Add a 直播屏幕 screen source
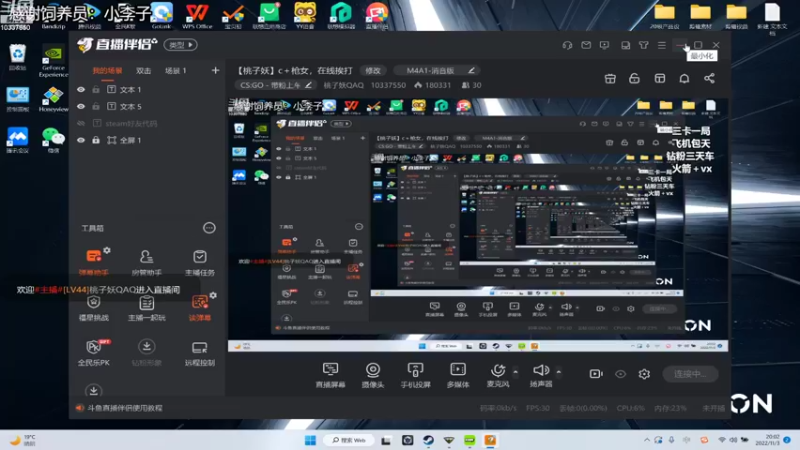This screenshot has height=450, width=800. tap(330, 375)
